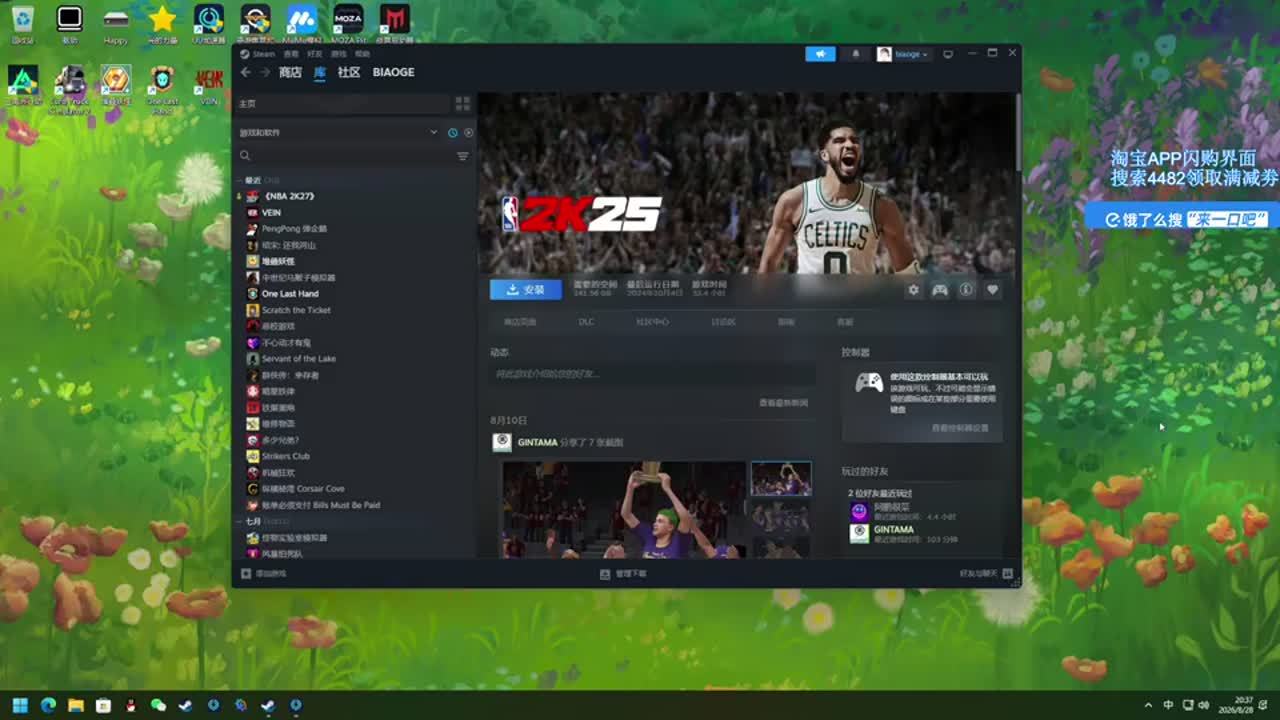Open GINTAMA's avatar in friends who played
This screenshot has height=720, width=1280.
tap(859, 534)
